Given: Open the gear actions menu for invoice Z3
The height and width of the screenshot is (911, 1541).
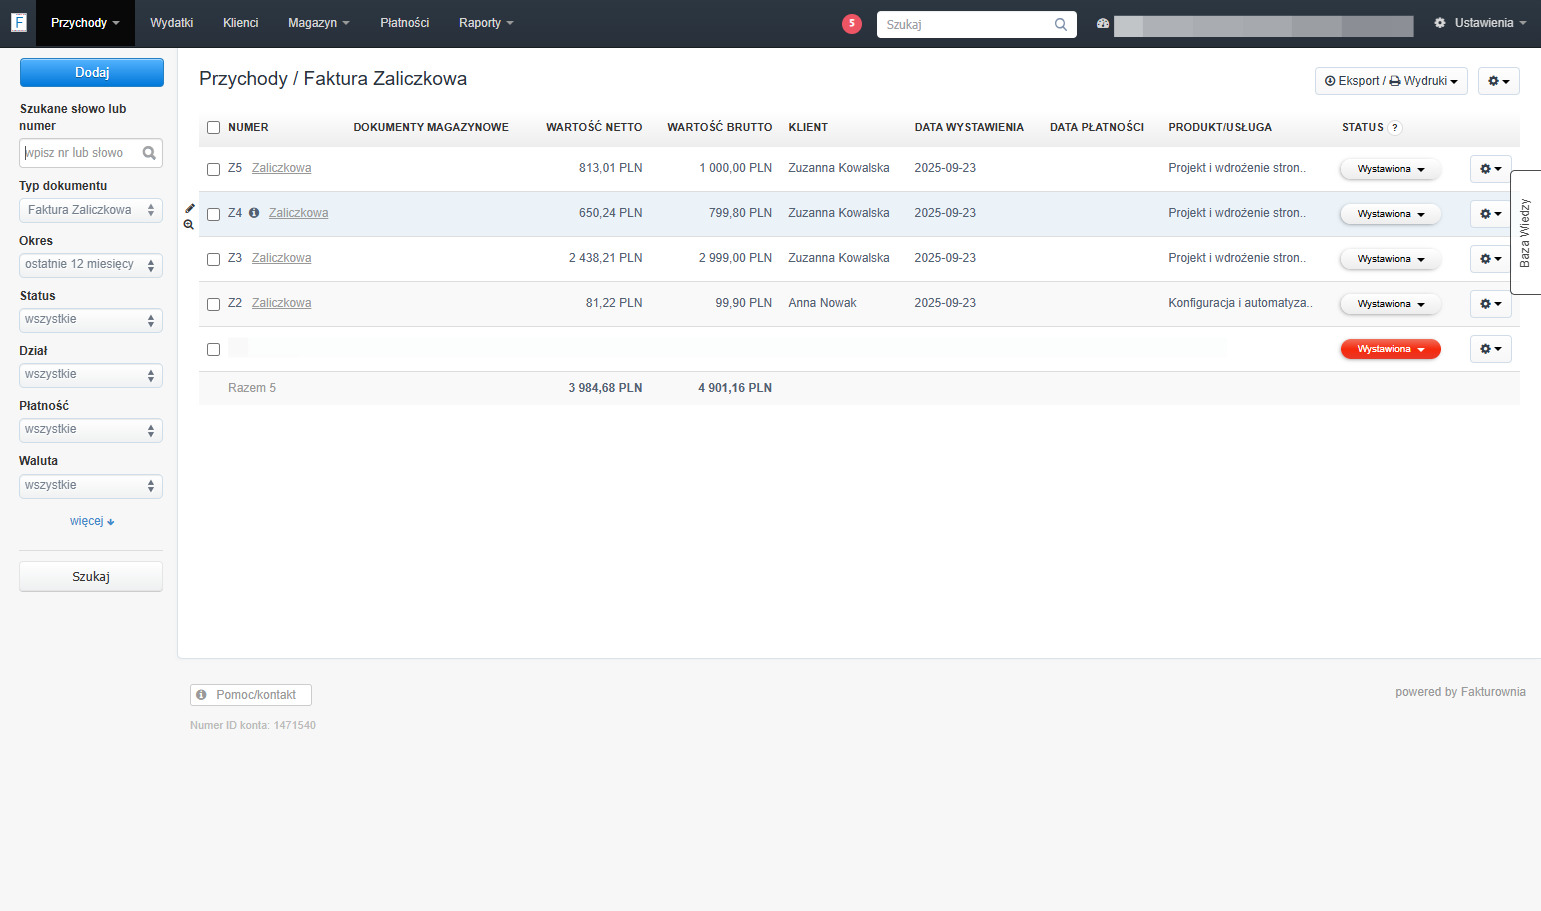Looking at the screenshot, I should pos(1490,259).
